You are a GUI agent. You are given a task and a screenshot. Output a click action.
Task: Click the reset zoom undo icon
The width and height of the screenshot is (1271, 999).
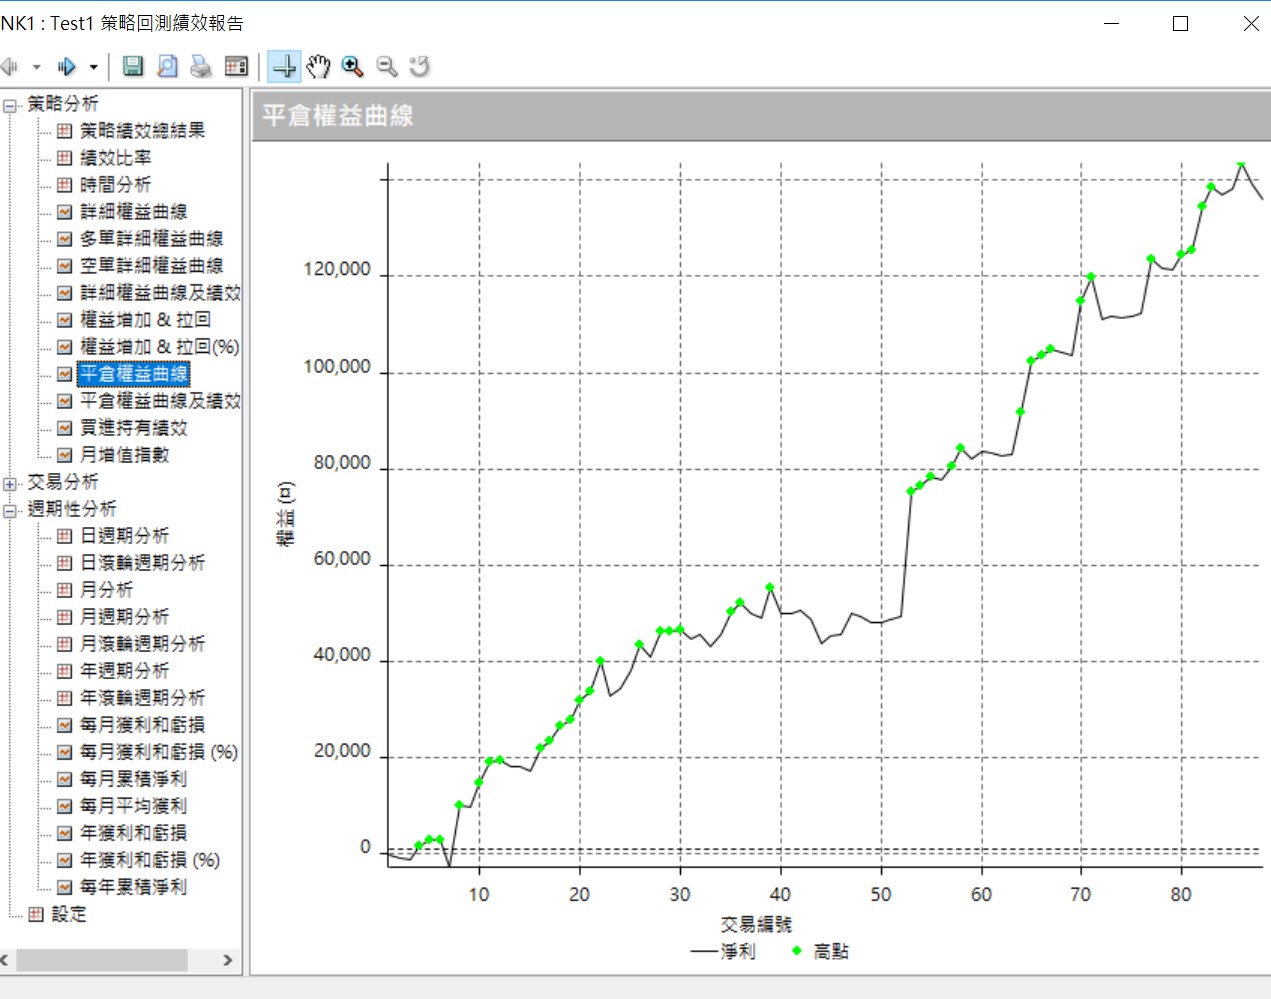tap(420, 66)
